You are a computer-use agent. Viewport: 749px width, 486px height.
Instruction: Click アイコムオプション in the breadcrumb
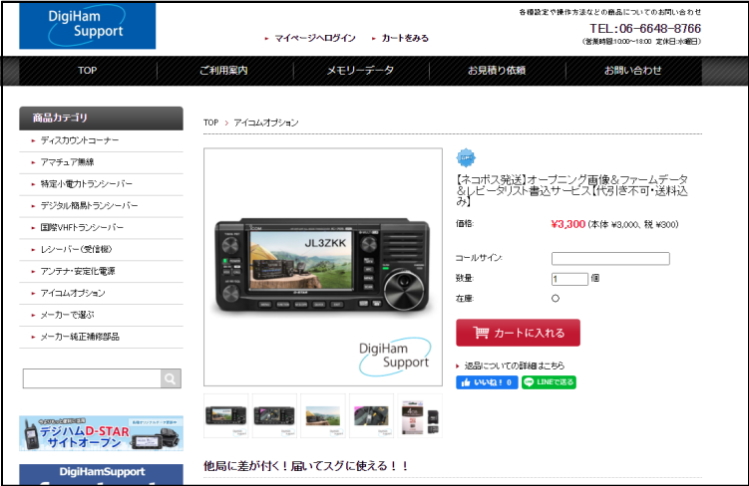point(266,123)
